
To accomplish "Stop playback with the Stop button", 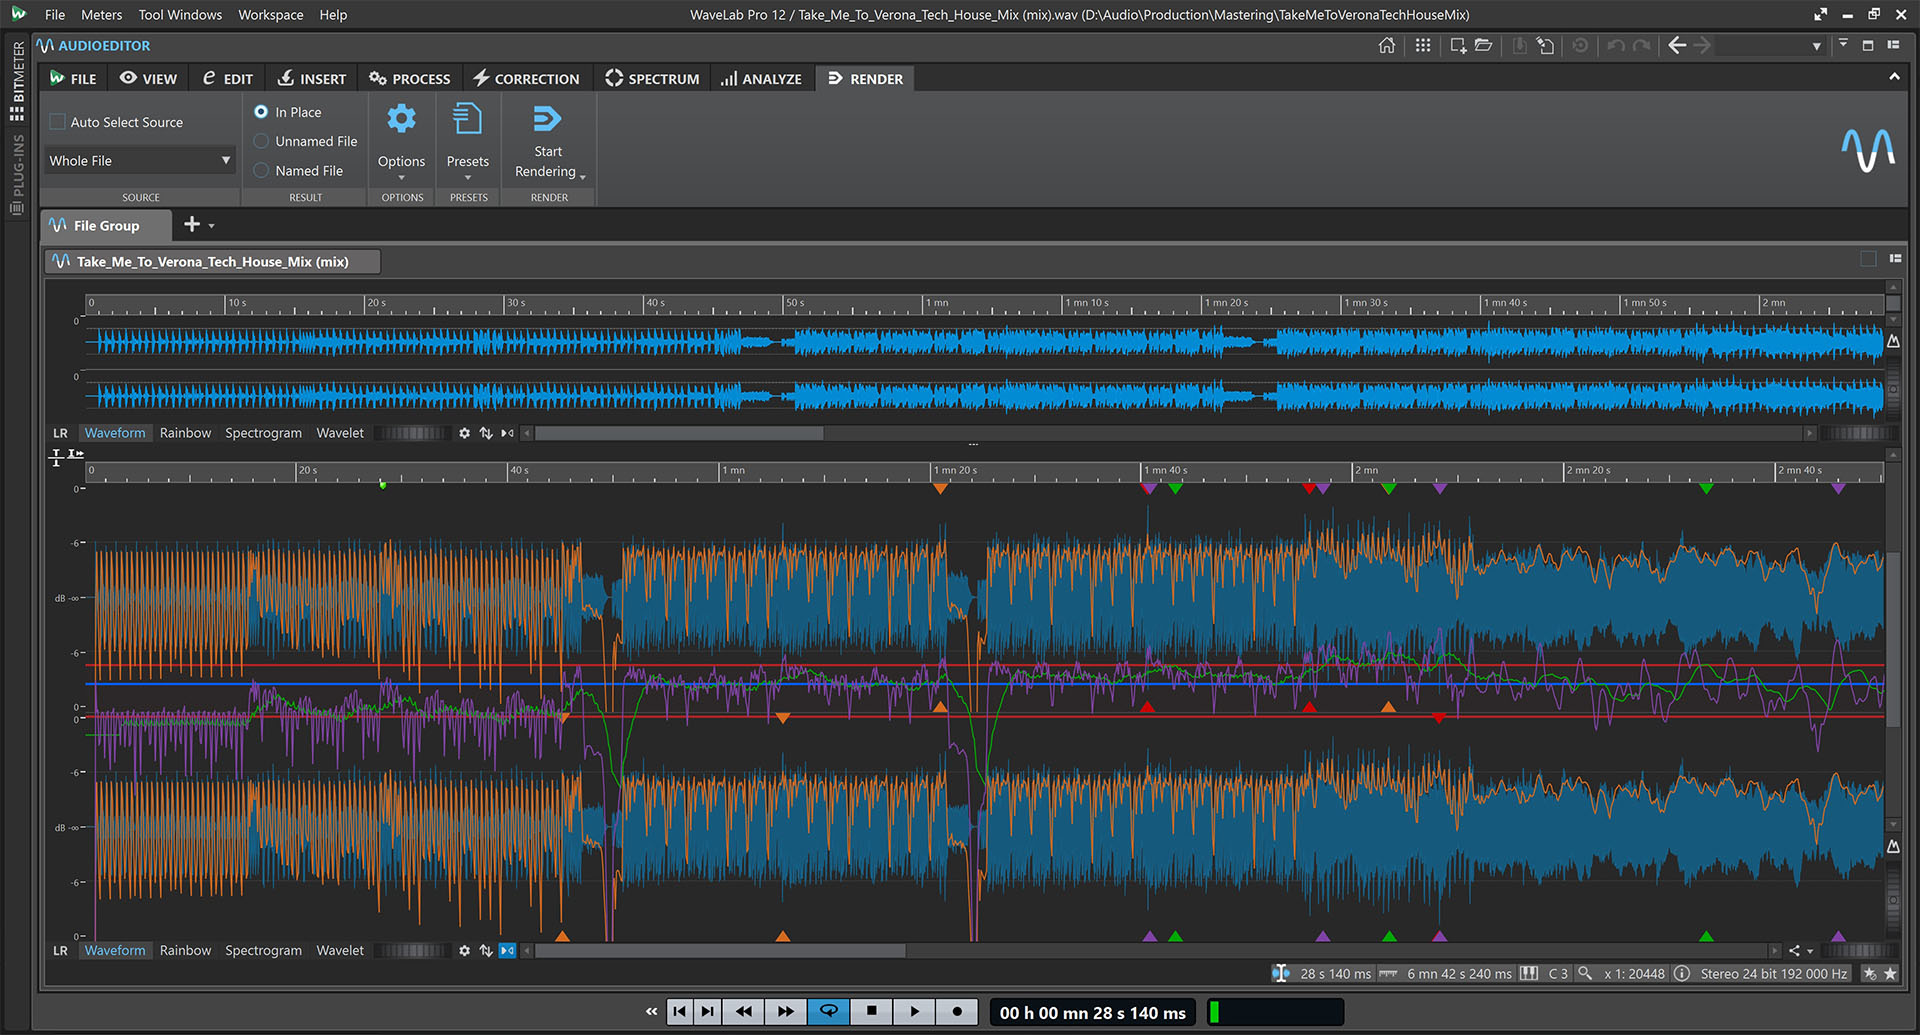I will click(x=871, y=1011).
